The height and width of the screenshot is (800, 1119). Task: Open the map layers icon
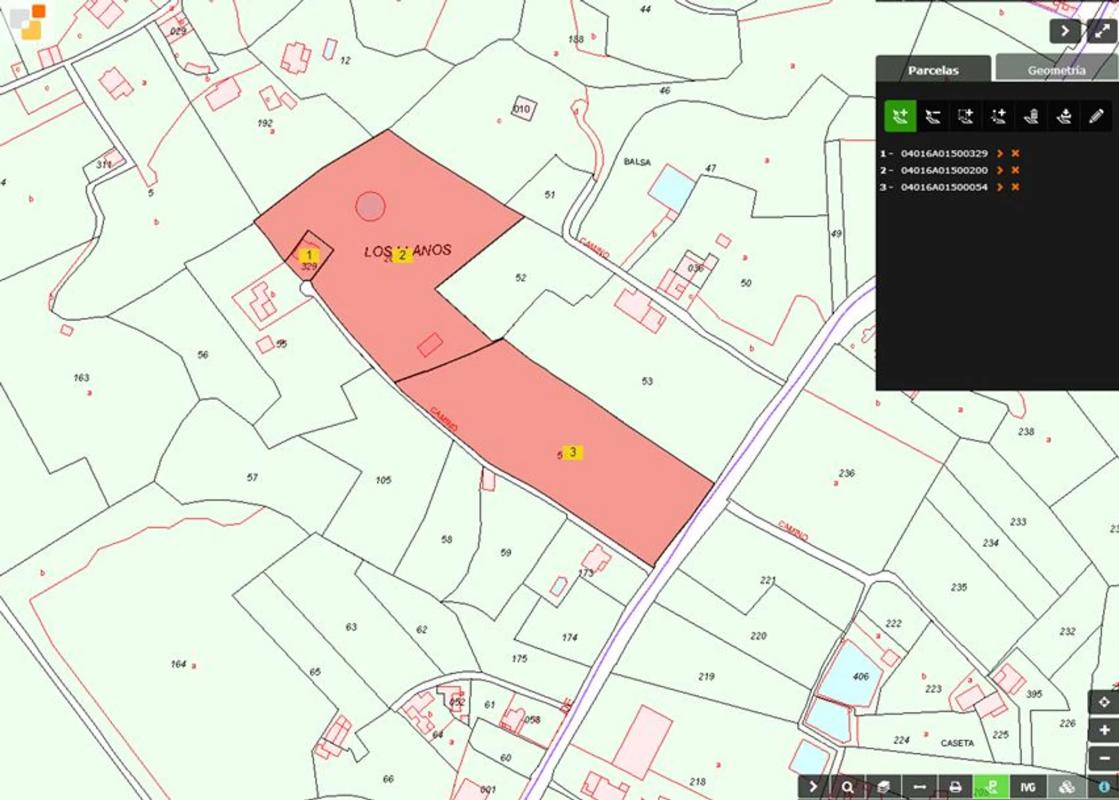[883, 787]
